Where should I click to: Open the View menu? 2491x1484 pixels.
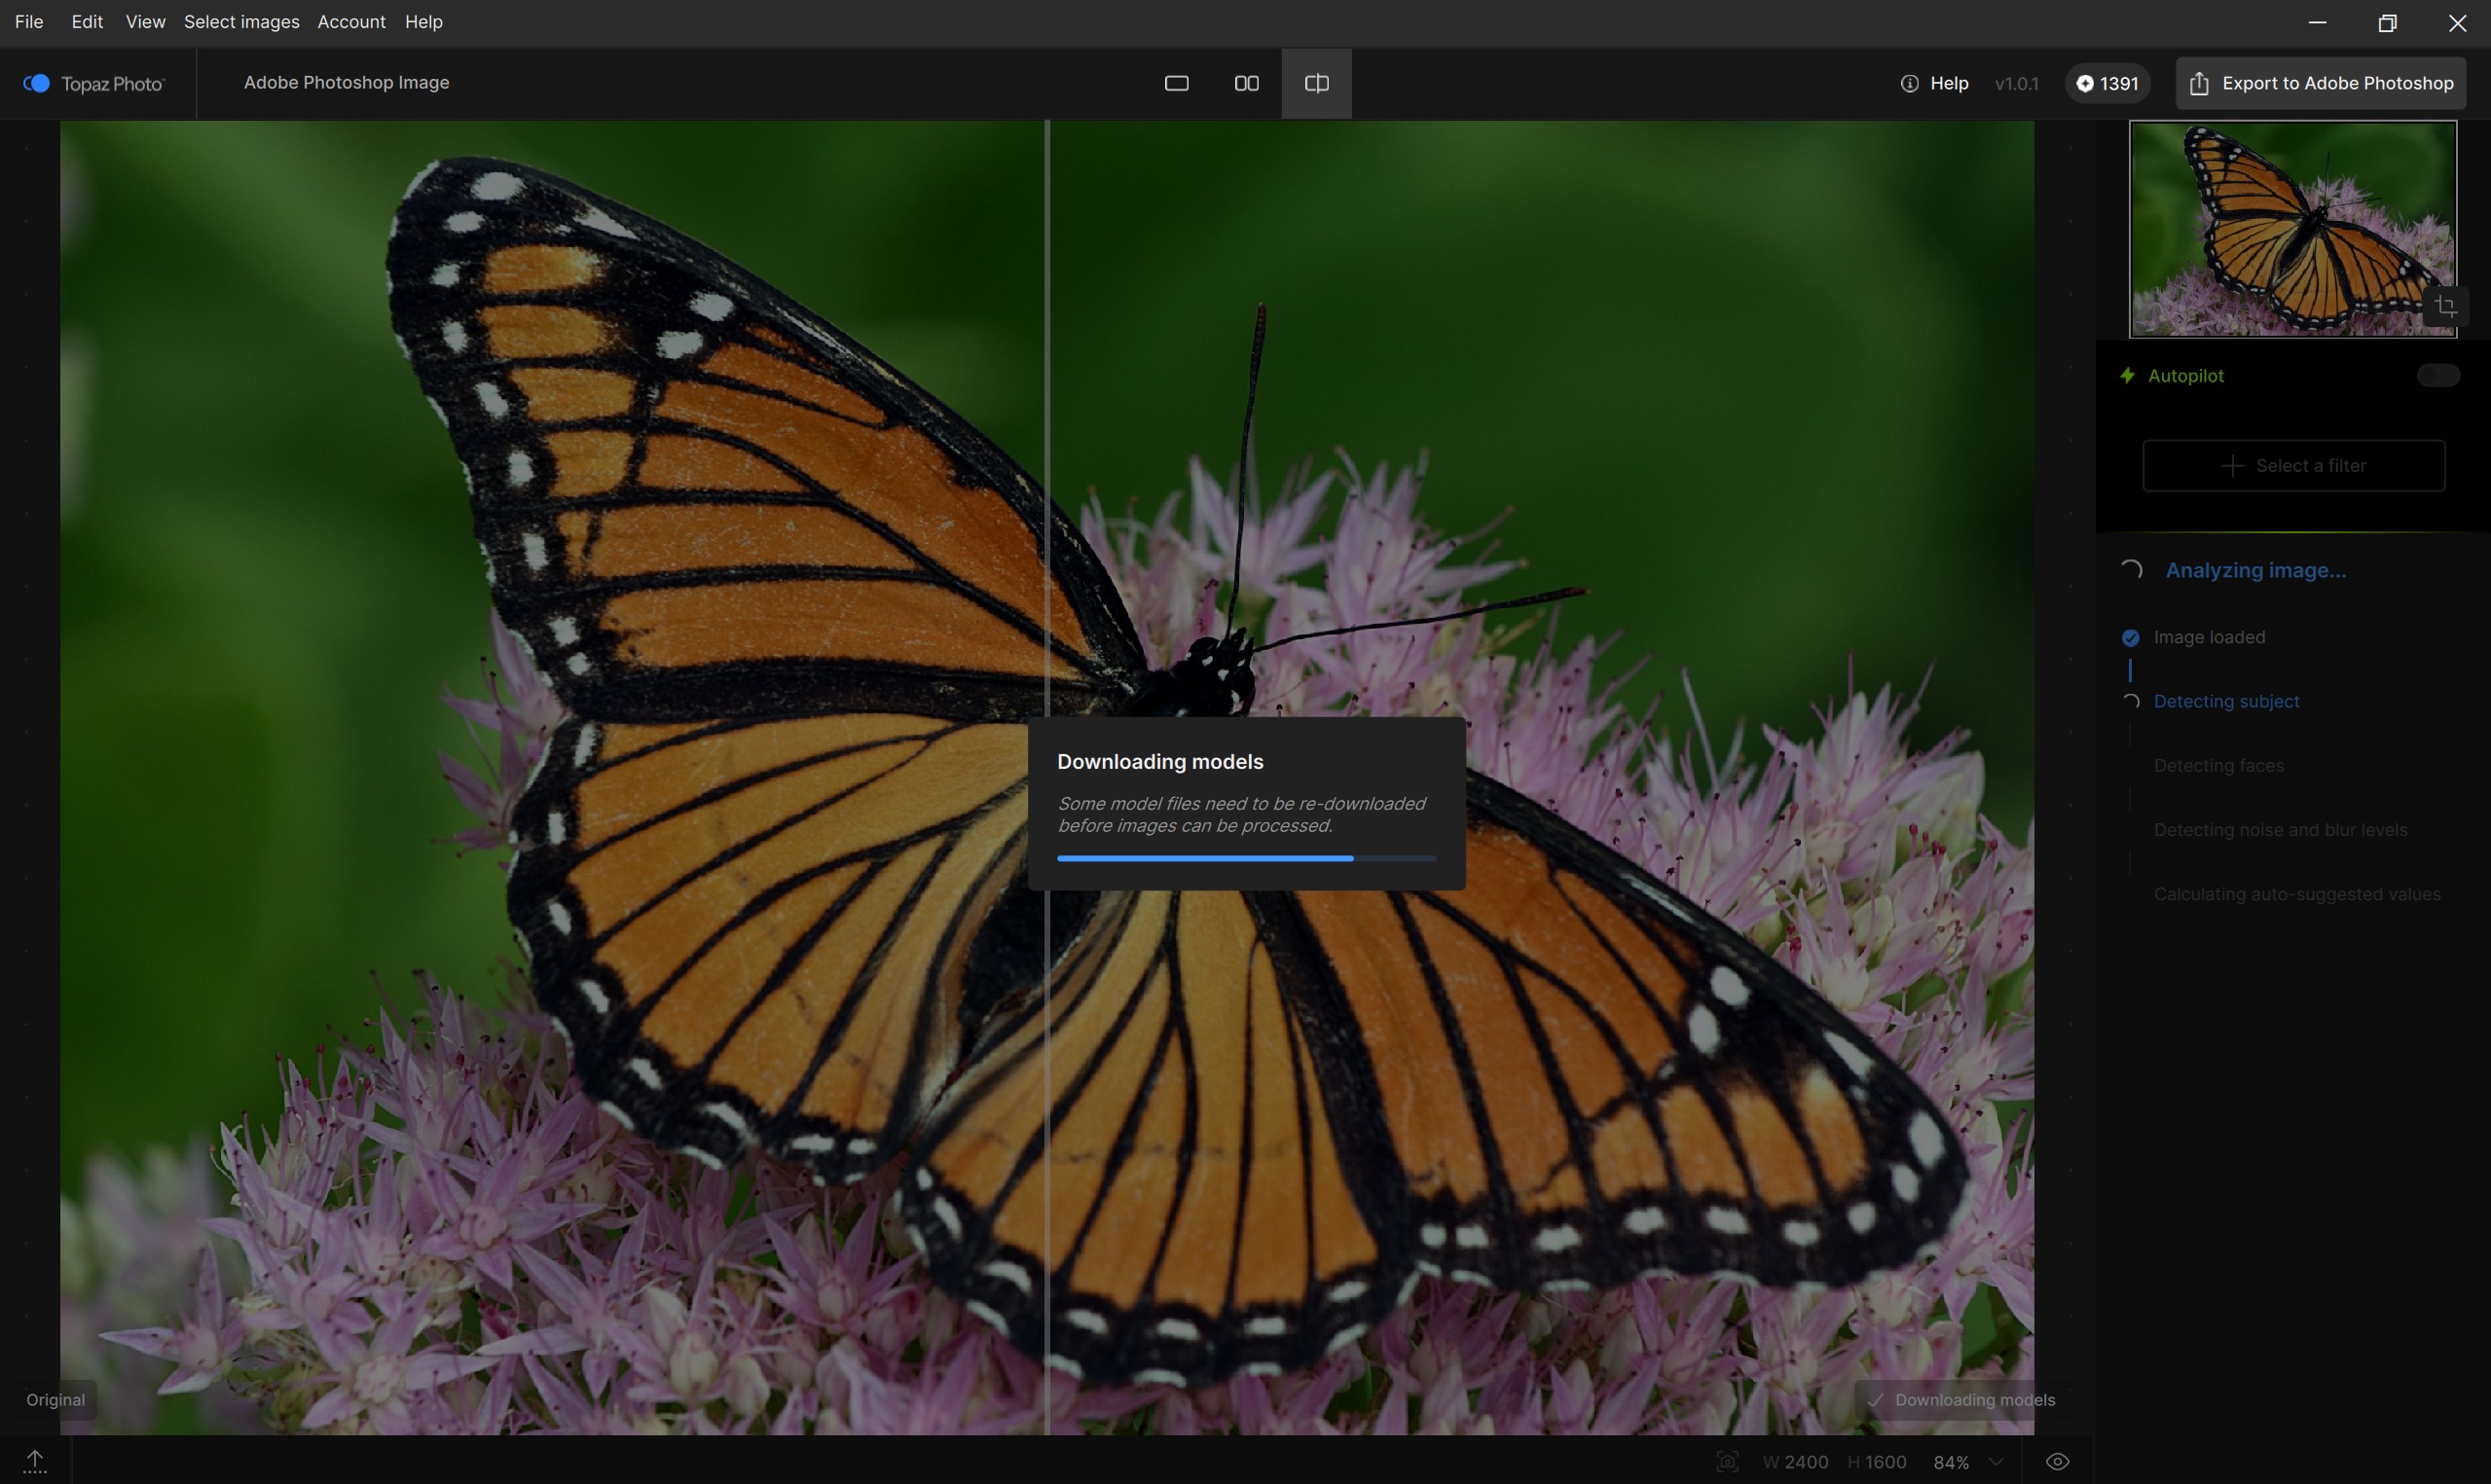point(145,22)
